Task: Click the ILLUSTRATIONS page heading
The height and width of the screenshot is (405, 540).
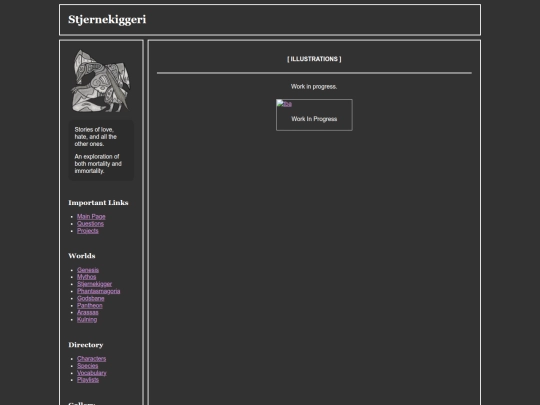Action: [314, 59]
